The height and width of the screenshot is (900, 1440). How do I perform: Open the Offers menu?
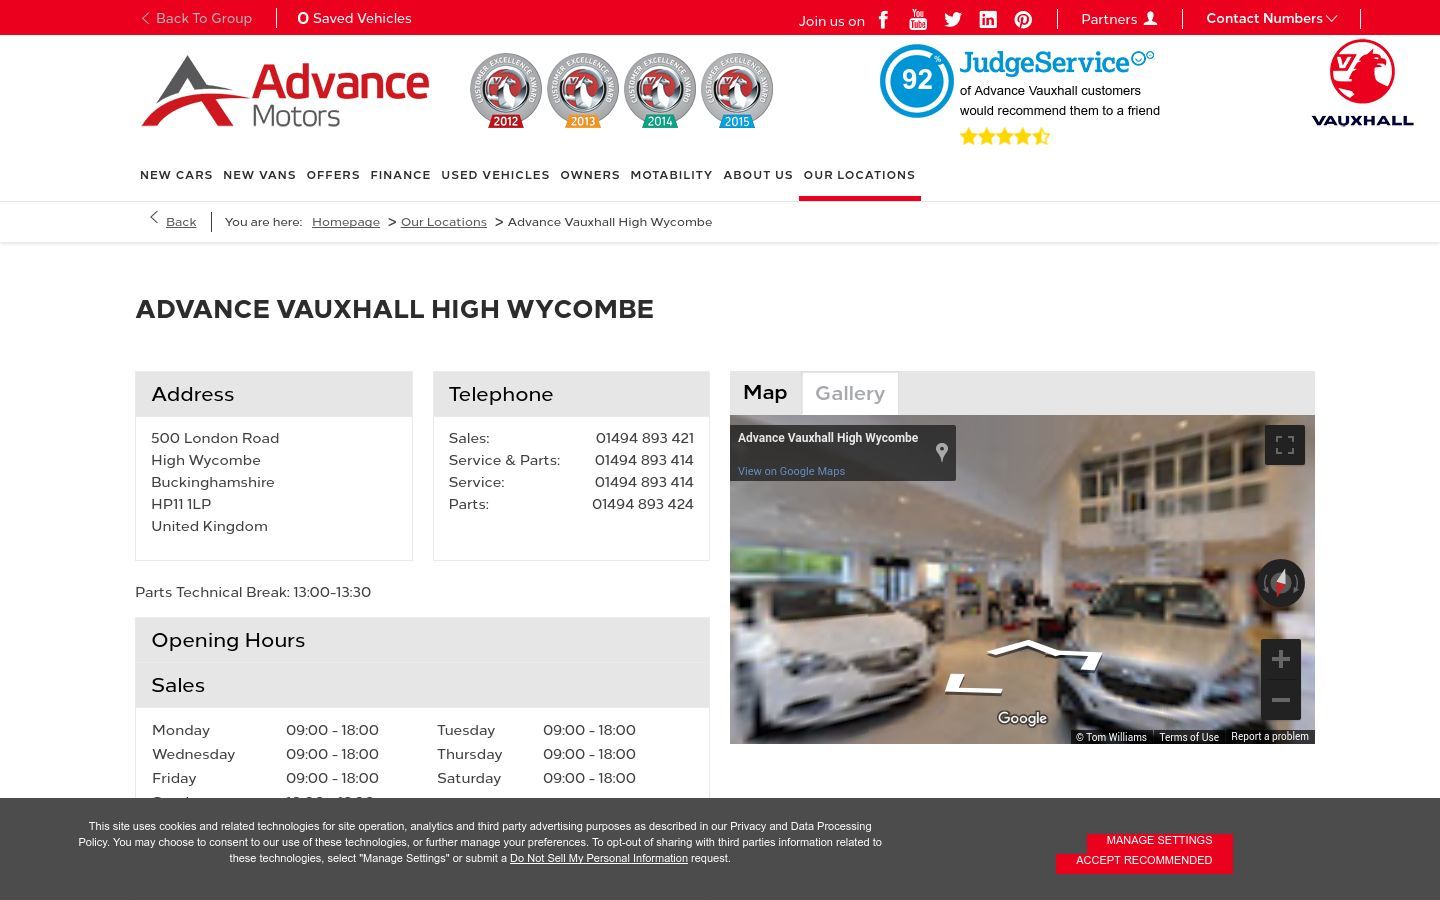coord(333,175)
